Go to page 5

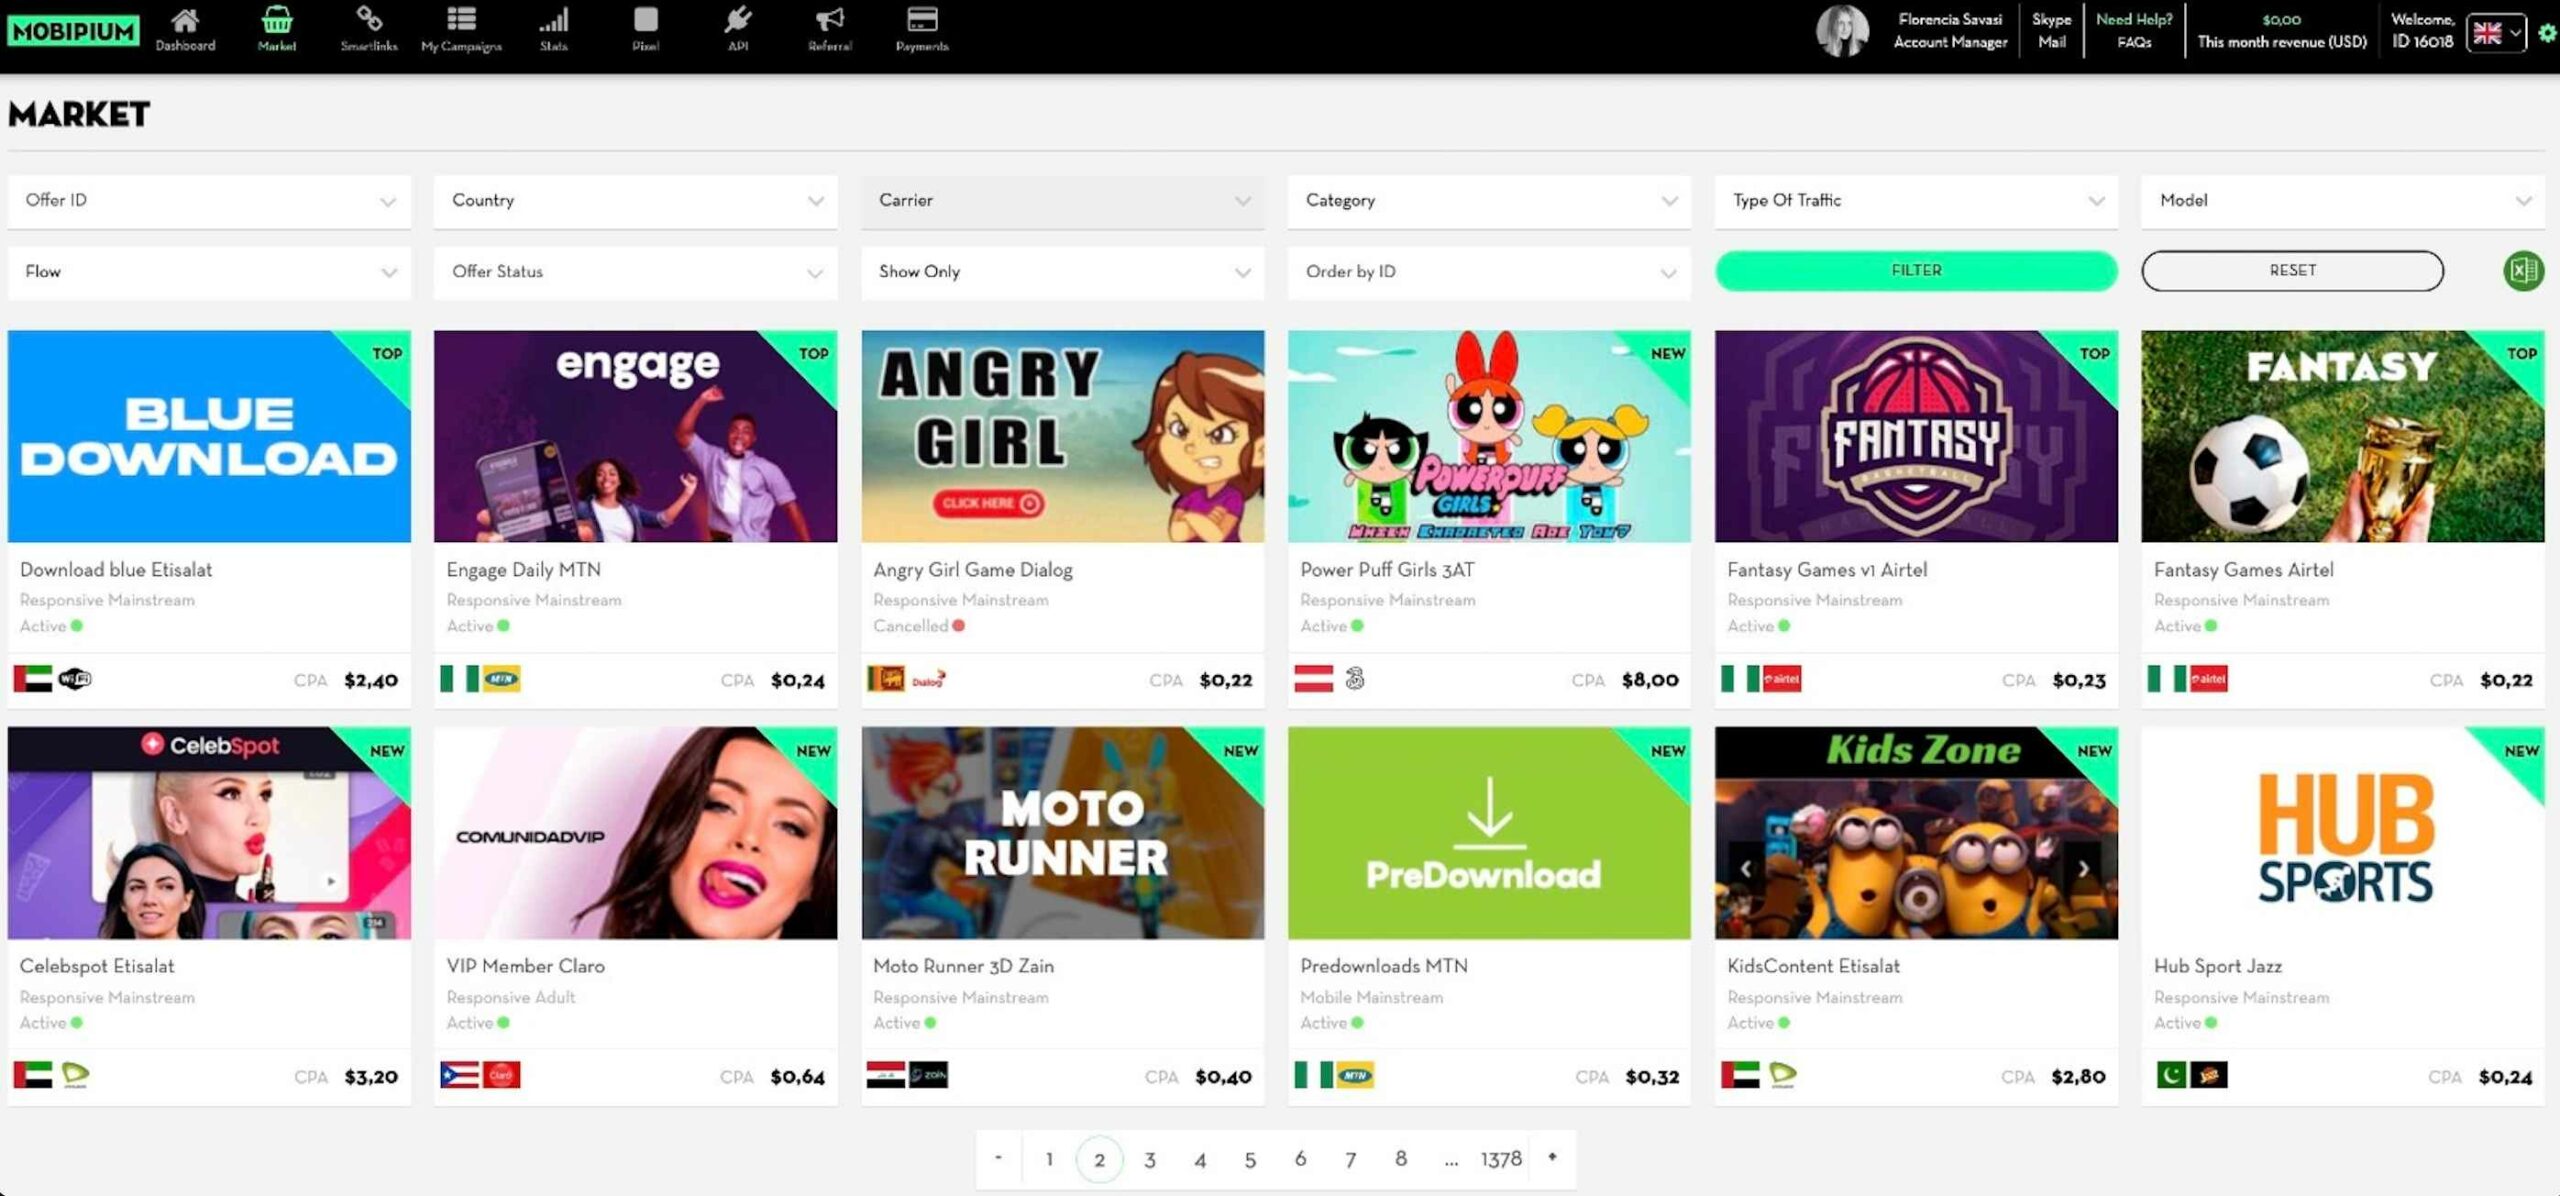tap(1250, 1159)
